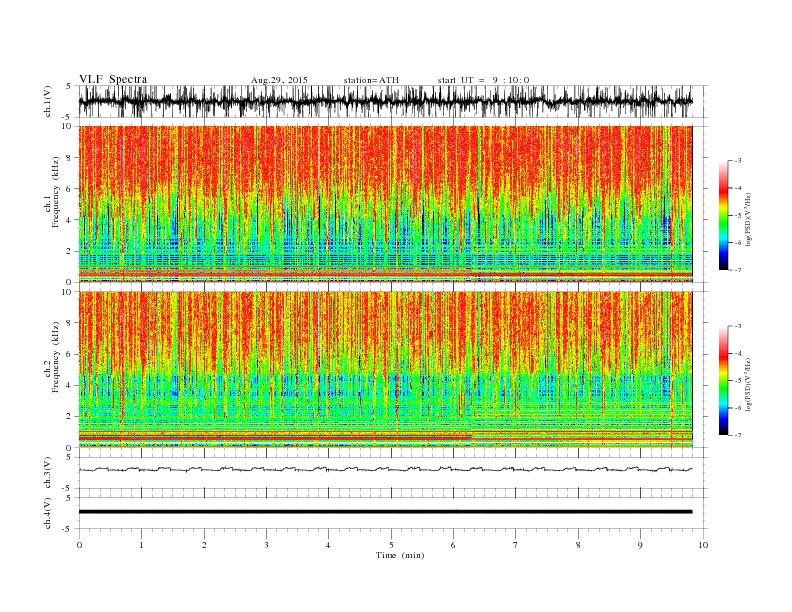
Task: Click the log(PSD) label beside ch.1 colorbar
Action: click(750, 220)
